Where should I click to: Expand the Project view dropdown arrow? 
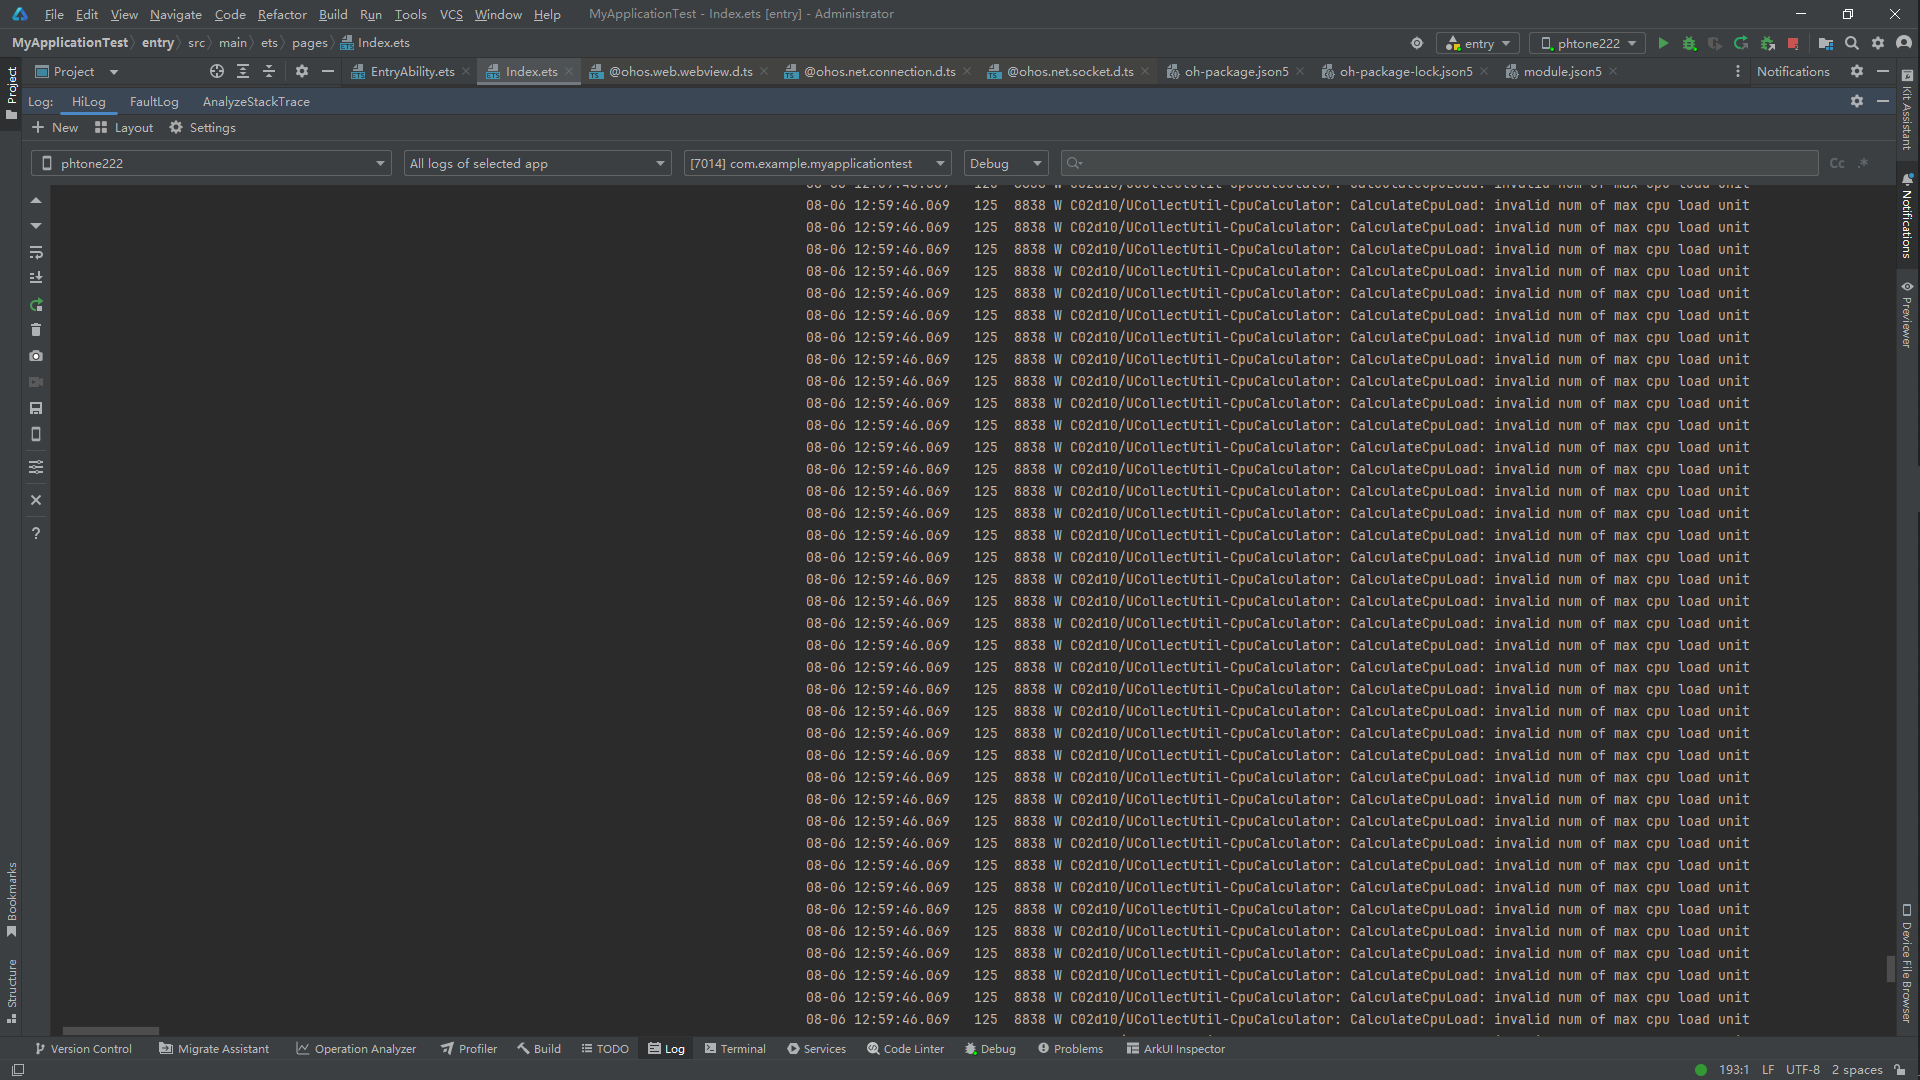[113, 72]
